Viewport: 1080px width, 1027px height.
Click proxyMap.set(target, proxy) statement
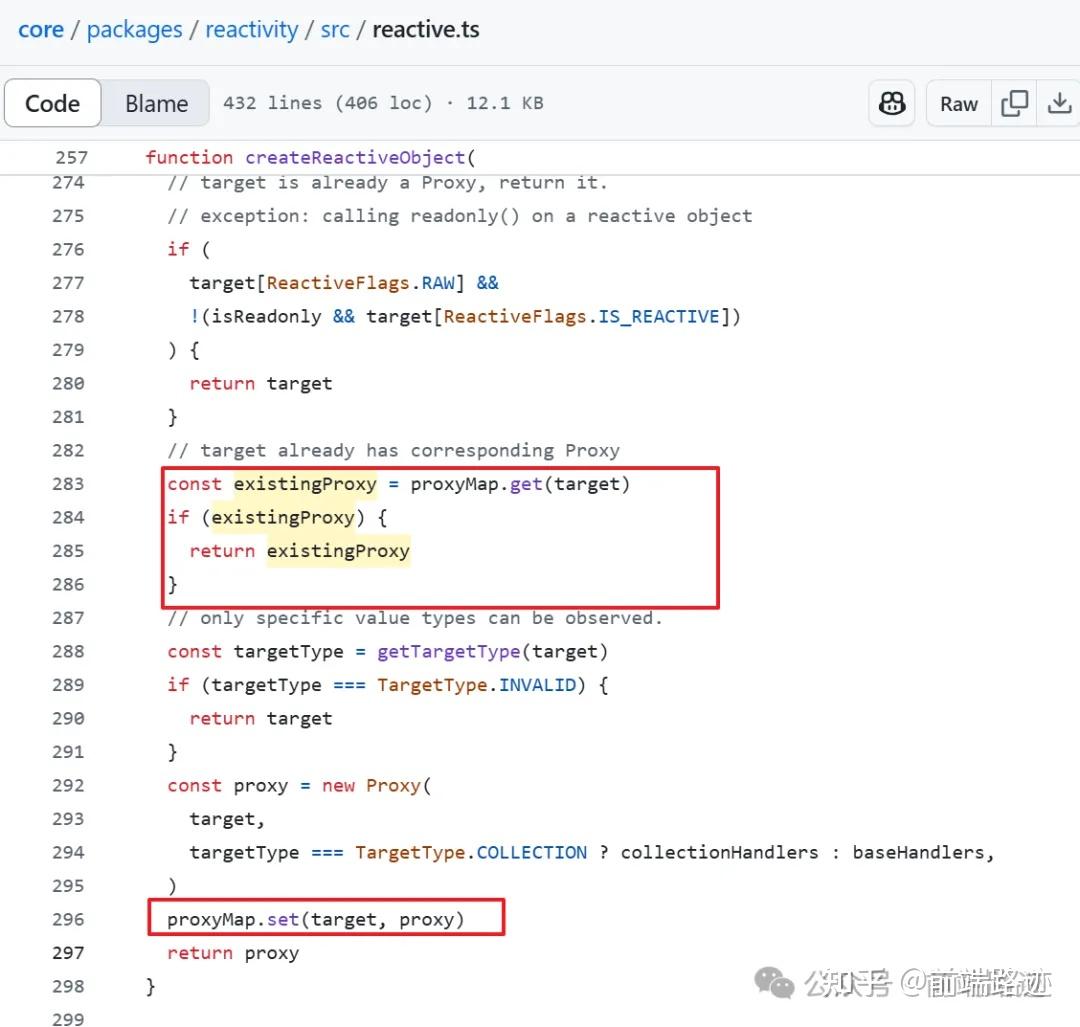pos(315,920)
